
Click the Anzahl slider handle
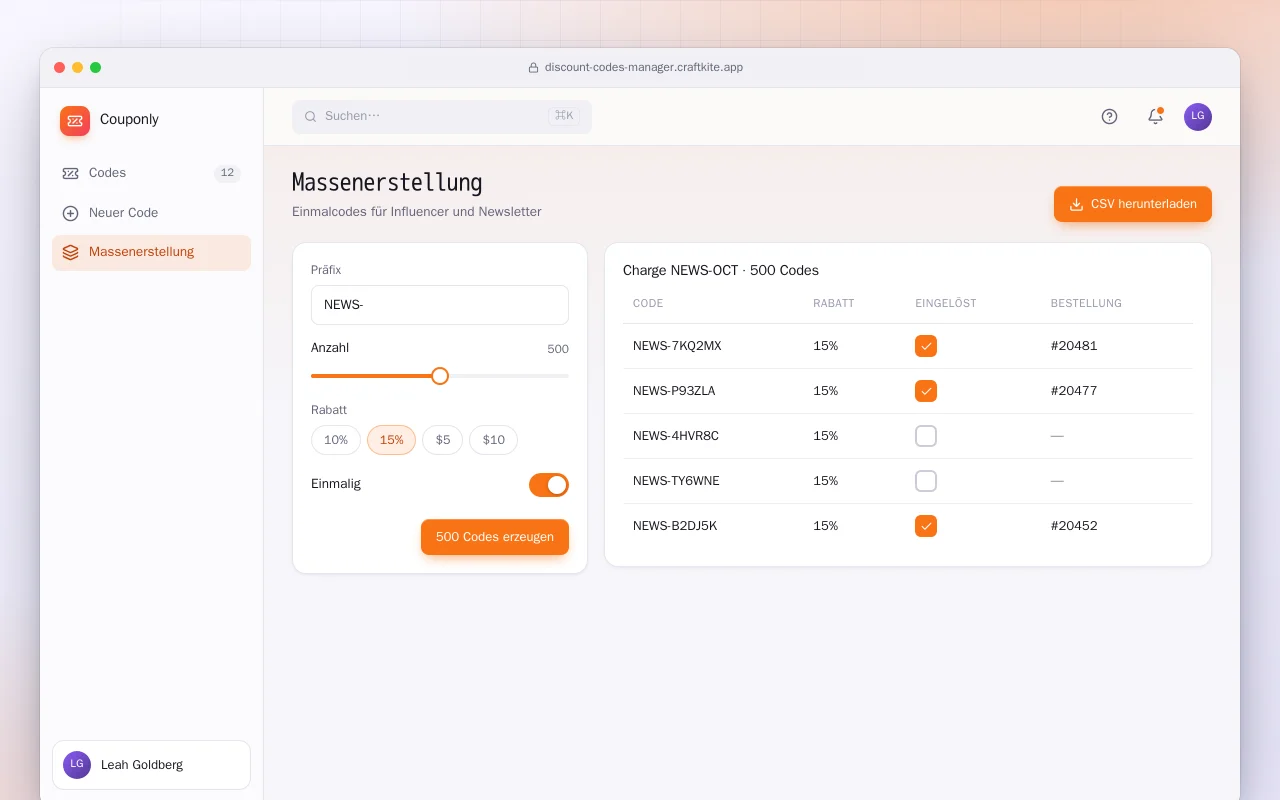pyautogui.click(x=440, y=376)
